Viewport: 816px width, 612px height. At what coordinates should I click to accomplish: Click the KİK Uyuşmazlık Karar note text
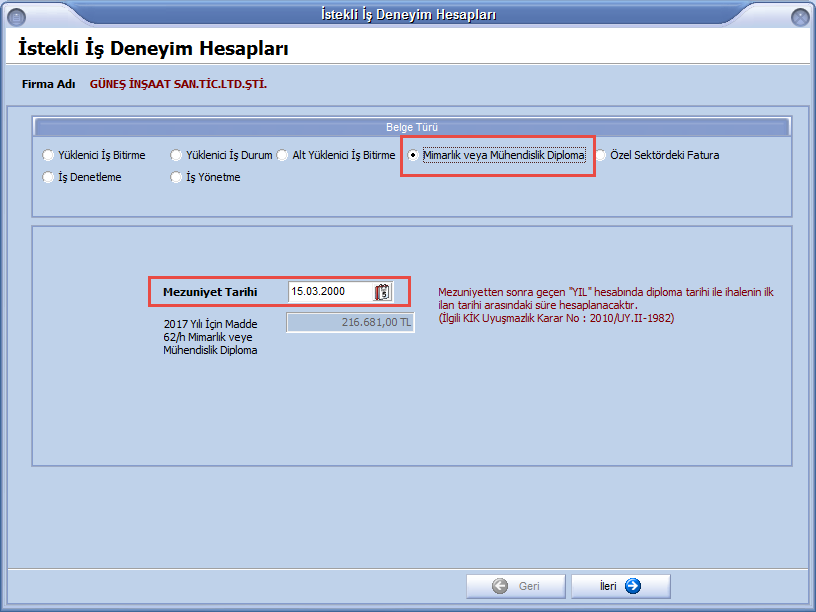click(555, 318)
